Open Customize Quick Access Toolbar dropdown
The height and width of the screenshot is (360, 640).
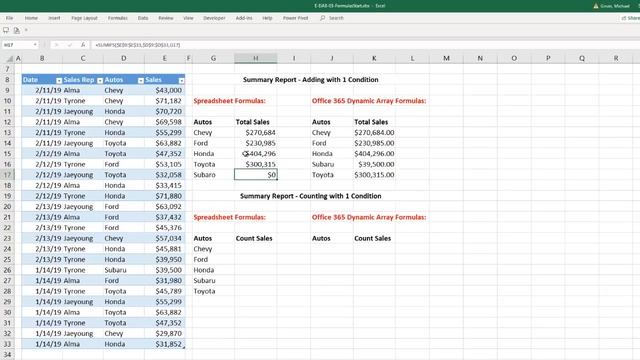tap(26, 30)
